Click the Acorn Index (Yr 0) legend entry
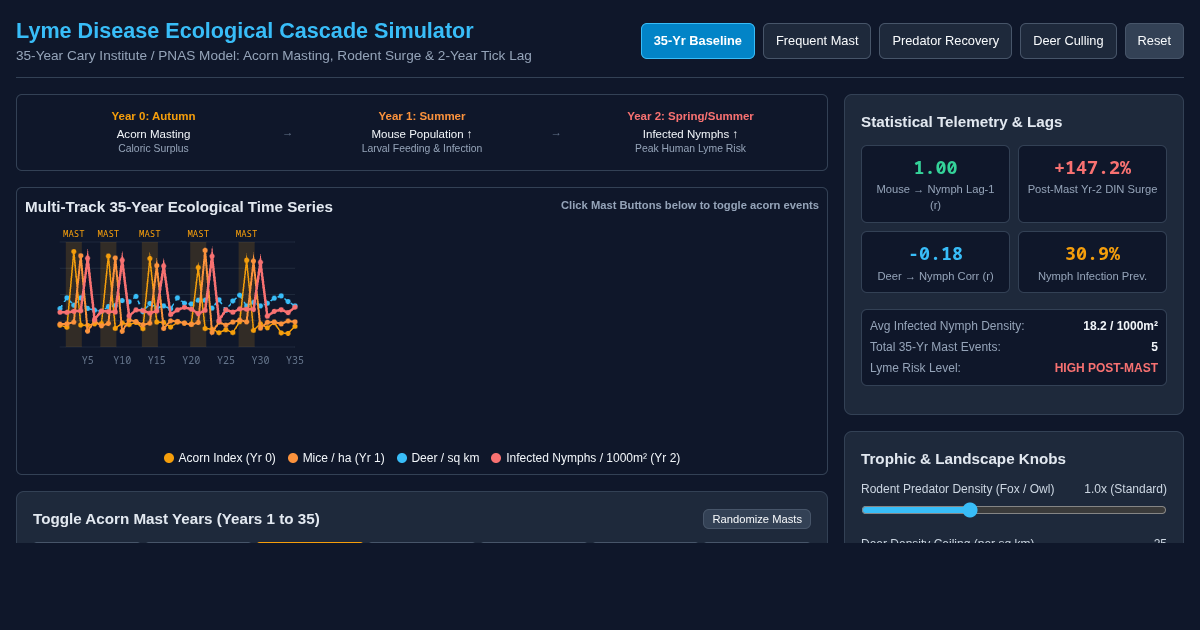 220,458
